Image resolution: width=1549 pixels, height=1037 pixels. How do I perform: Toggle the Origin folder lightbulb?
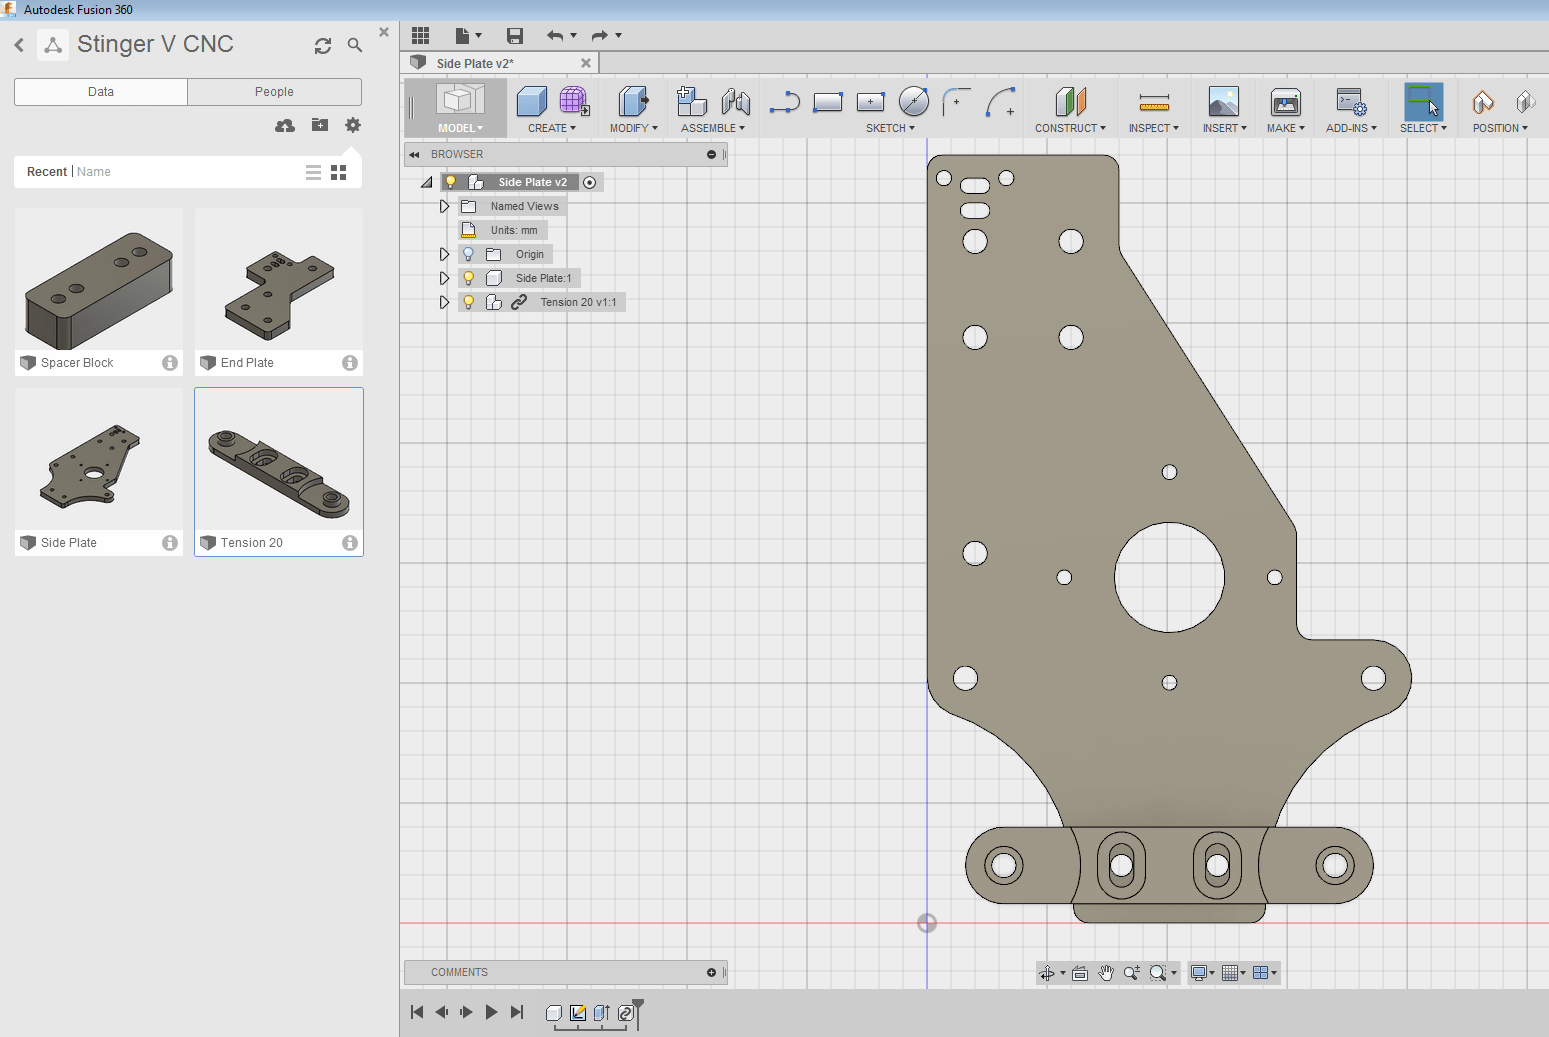pyautogui.click(x=468, y=253)
